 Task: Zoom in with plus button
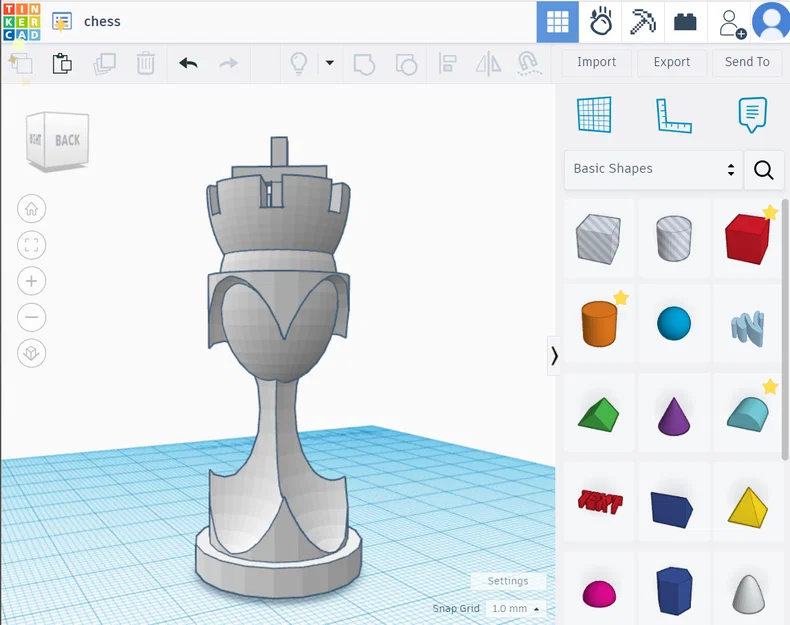point(32,281)
